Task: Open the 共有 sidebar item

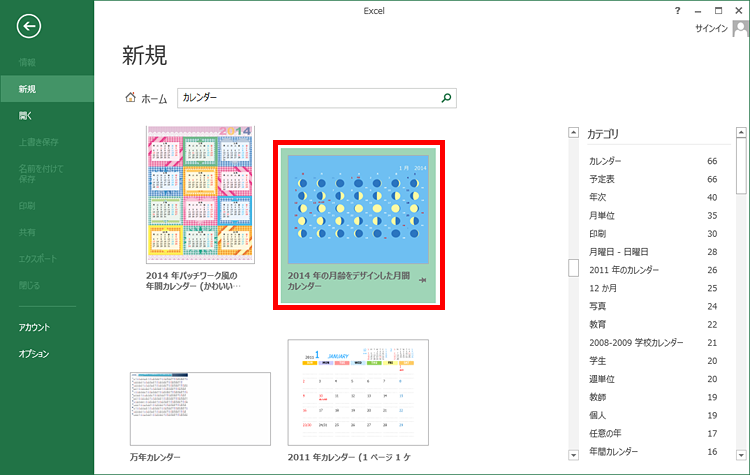Action: [x=27, y=232]
